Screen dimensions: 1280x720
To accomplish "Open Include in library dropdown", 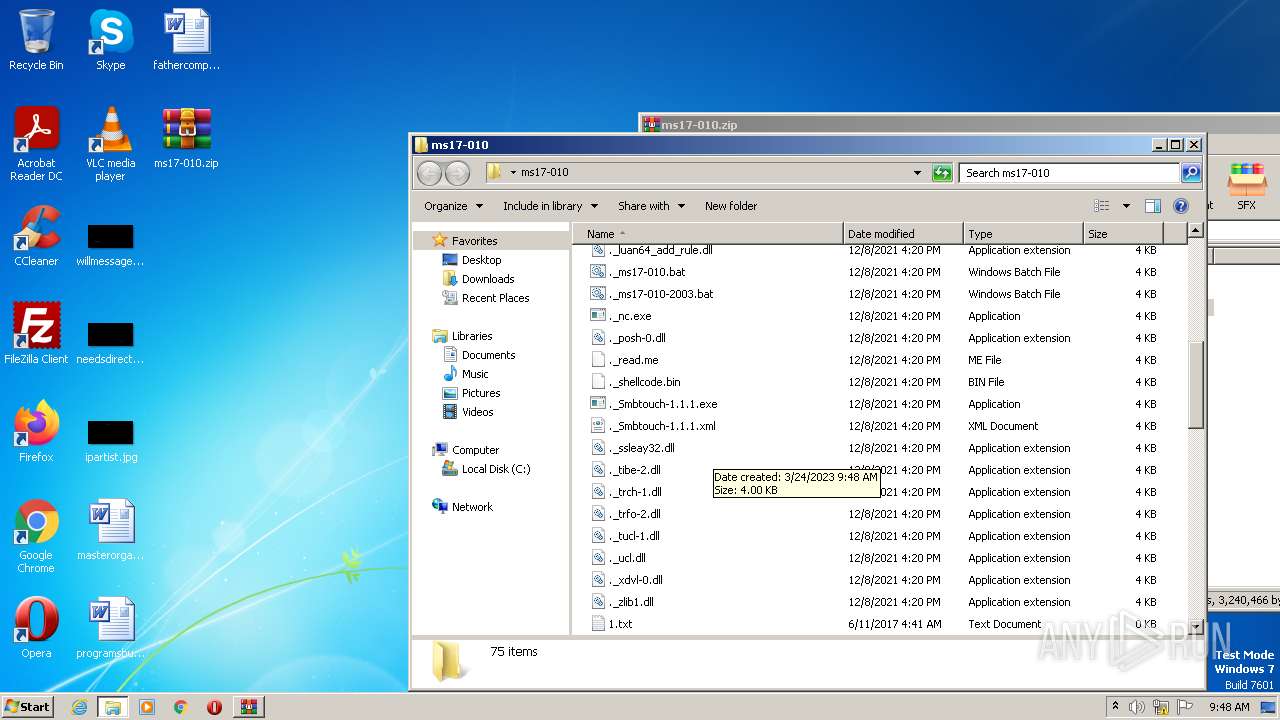I will point(550,206).
